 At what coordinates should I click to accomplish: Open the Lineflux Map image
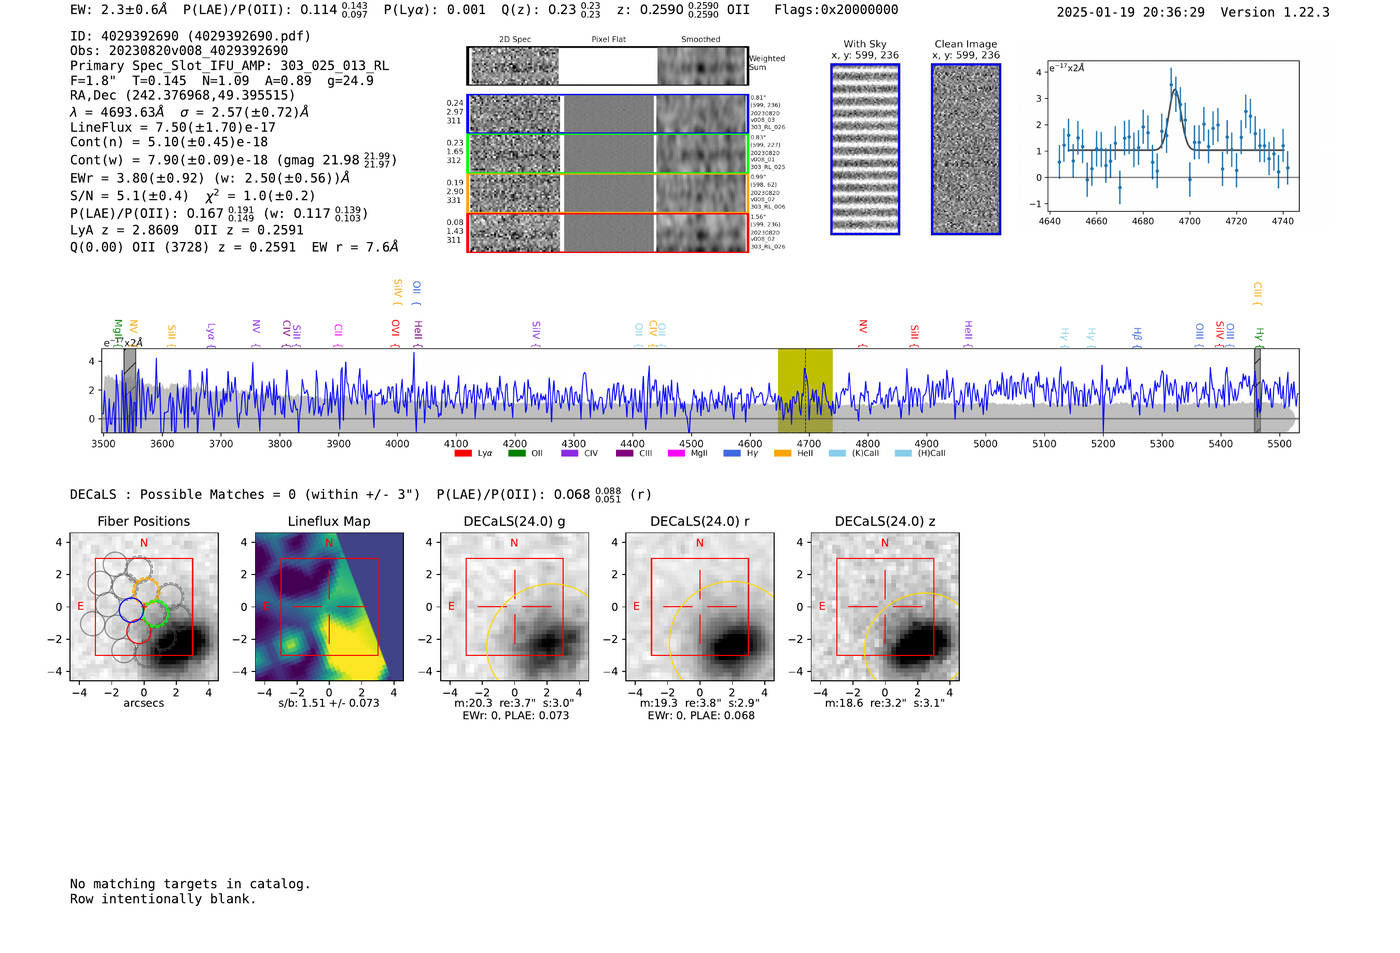pos(329,606)
